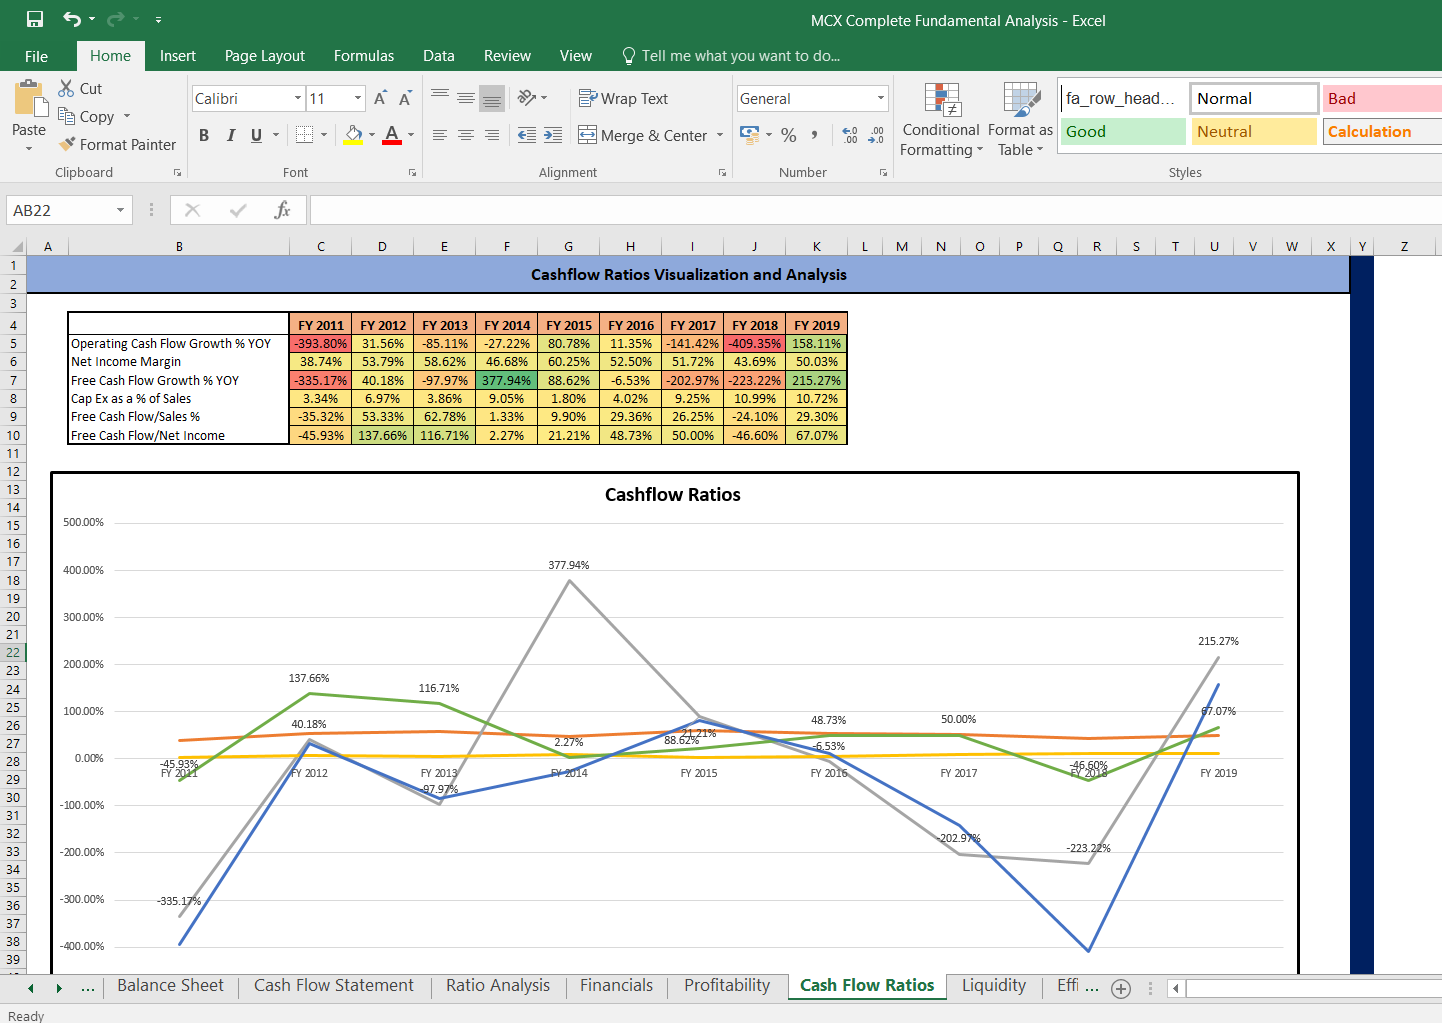Screen dimensions: 1442x1023
Task: Decrease font size with the smaller A icon
Action: click(x=405, y=98)
